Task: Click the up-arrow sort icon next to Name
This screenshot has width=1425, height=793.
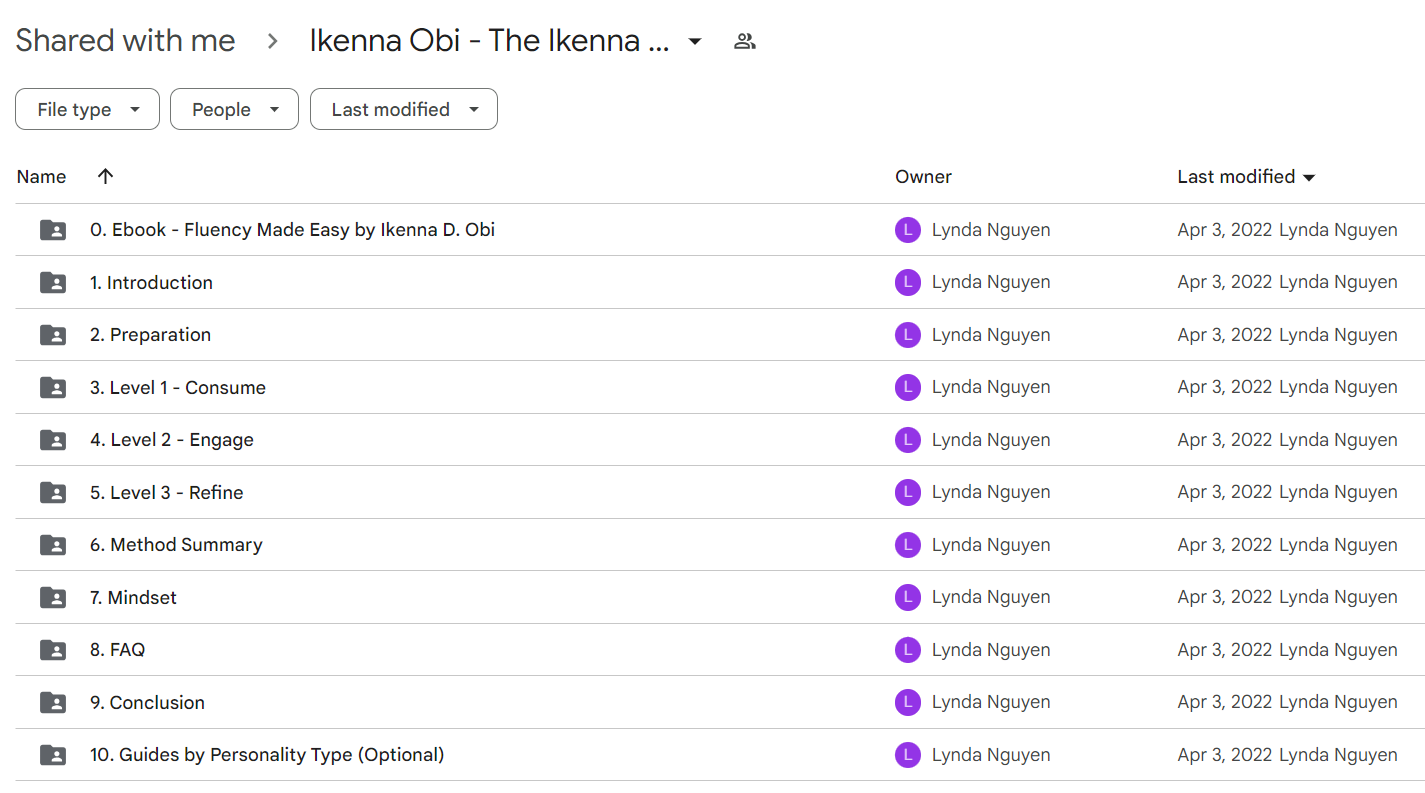Action: [105, 176]
